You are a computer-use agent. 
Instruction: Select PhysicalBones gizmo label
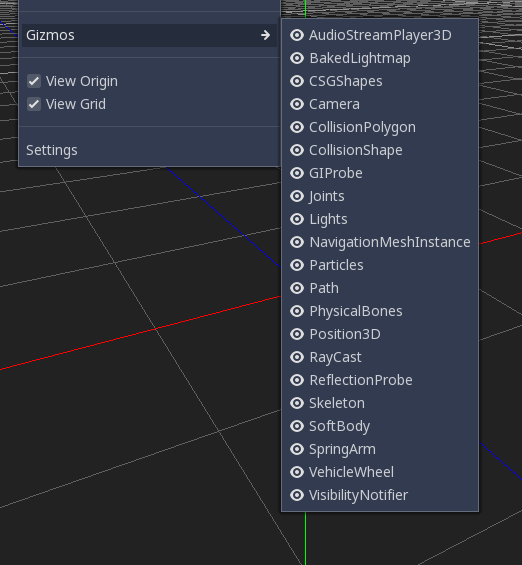click(x=356, y=312)
